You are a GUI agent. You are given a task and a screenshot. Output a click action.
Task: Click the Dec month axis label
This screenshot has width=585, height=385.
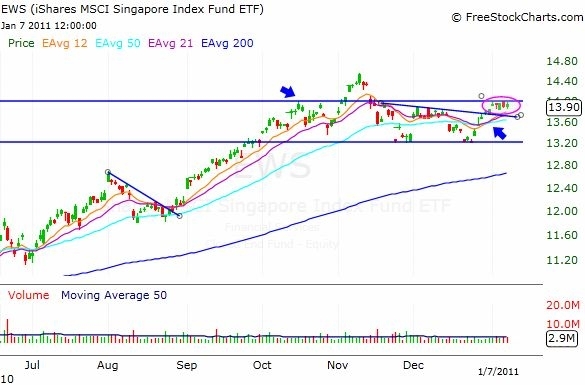(413, 365)
